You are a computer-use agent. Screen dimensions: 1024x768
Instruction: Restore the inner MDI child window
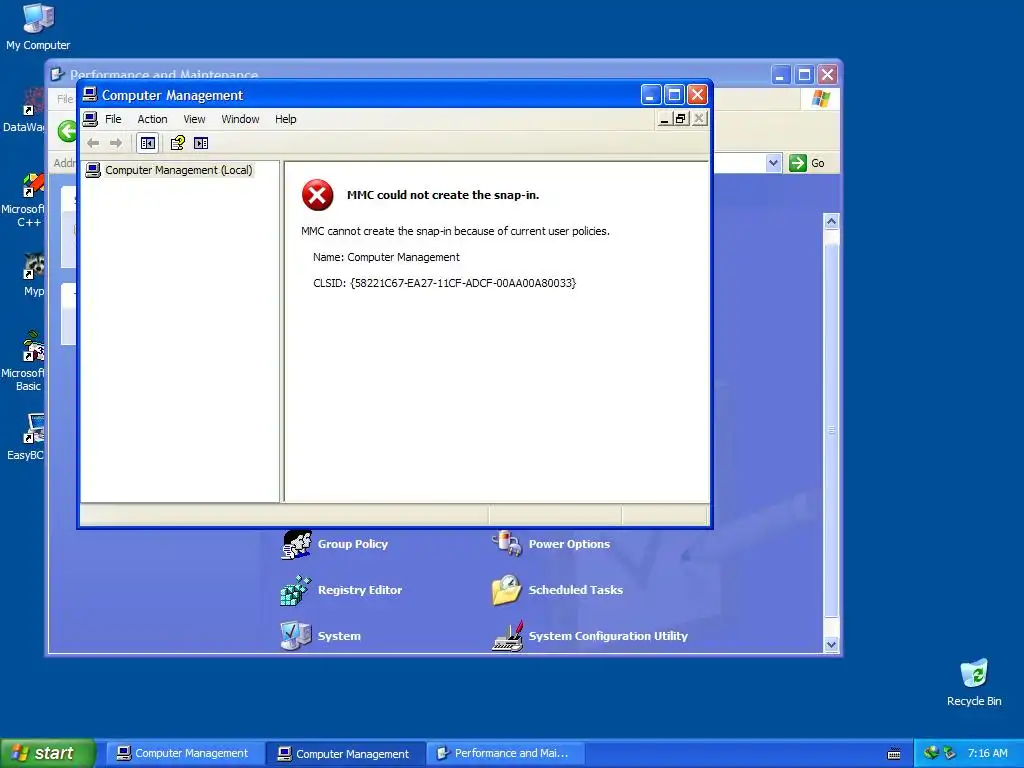[681, 119]
